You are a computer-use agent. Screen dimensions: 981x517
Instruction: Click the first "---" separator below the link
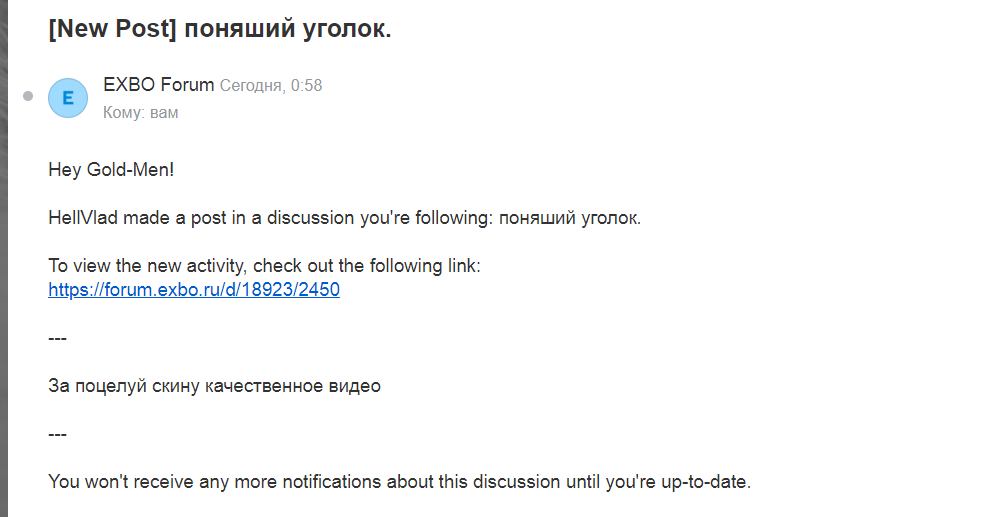tap(58, 338)
